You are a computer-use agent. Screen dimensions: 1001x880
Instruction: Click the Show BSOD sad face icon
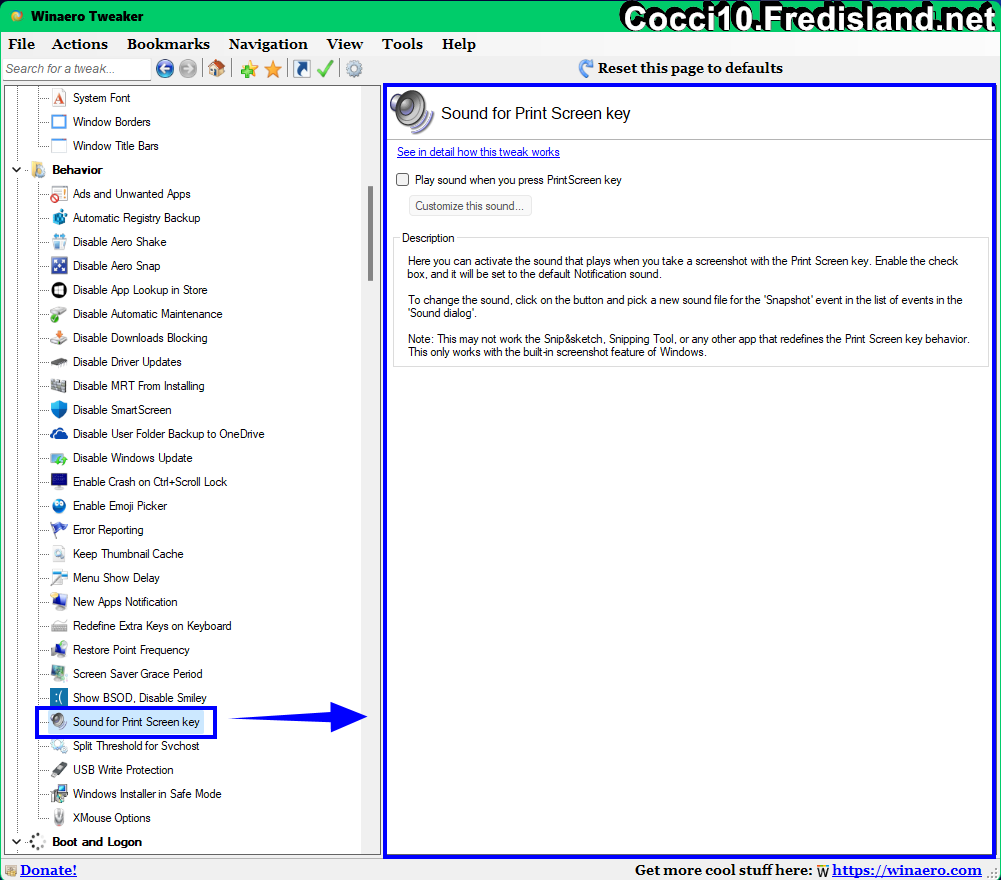tap(59, 698)
